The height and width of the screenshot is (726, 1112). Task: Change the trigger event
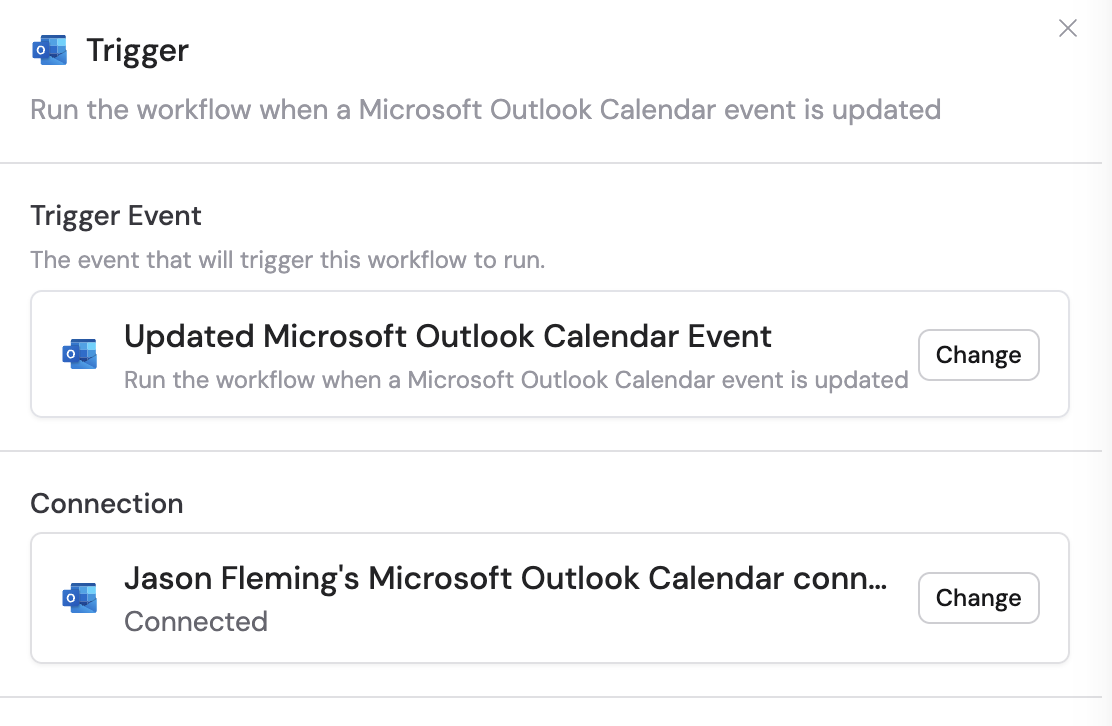point(978,354)
